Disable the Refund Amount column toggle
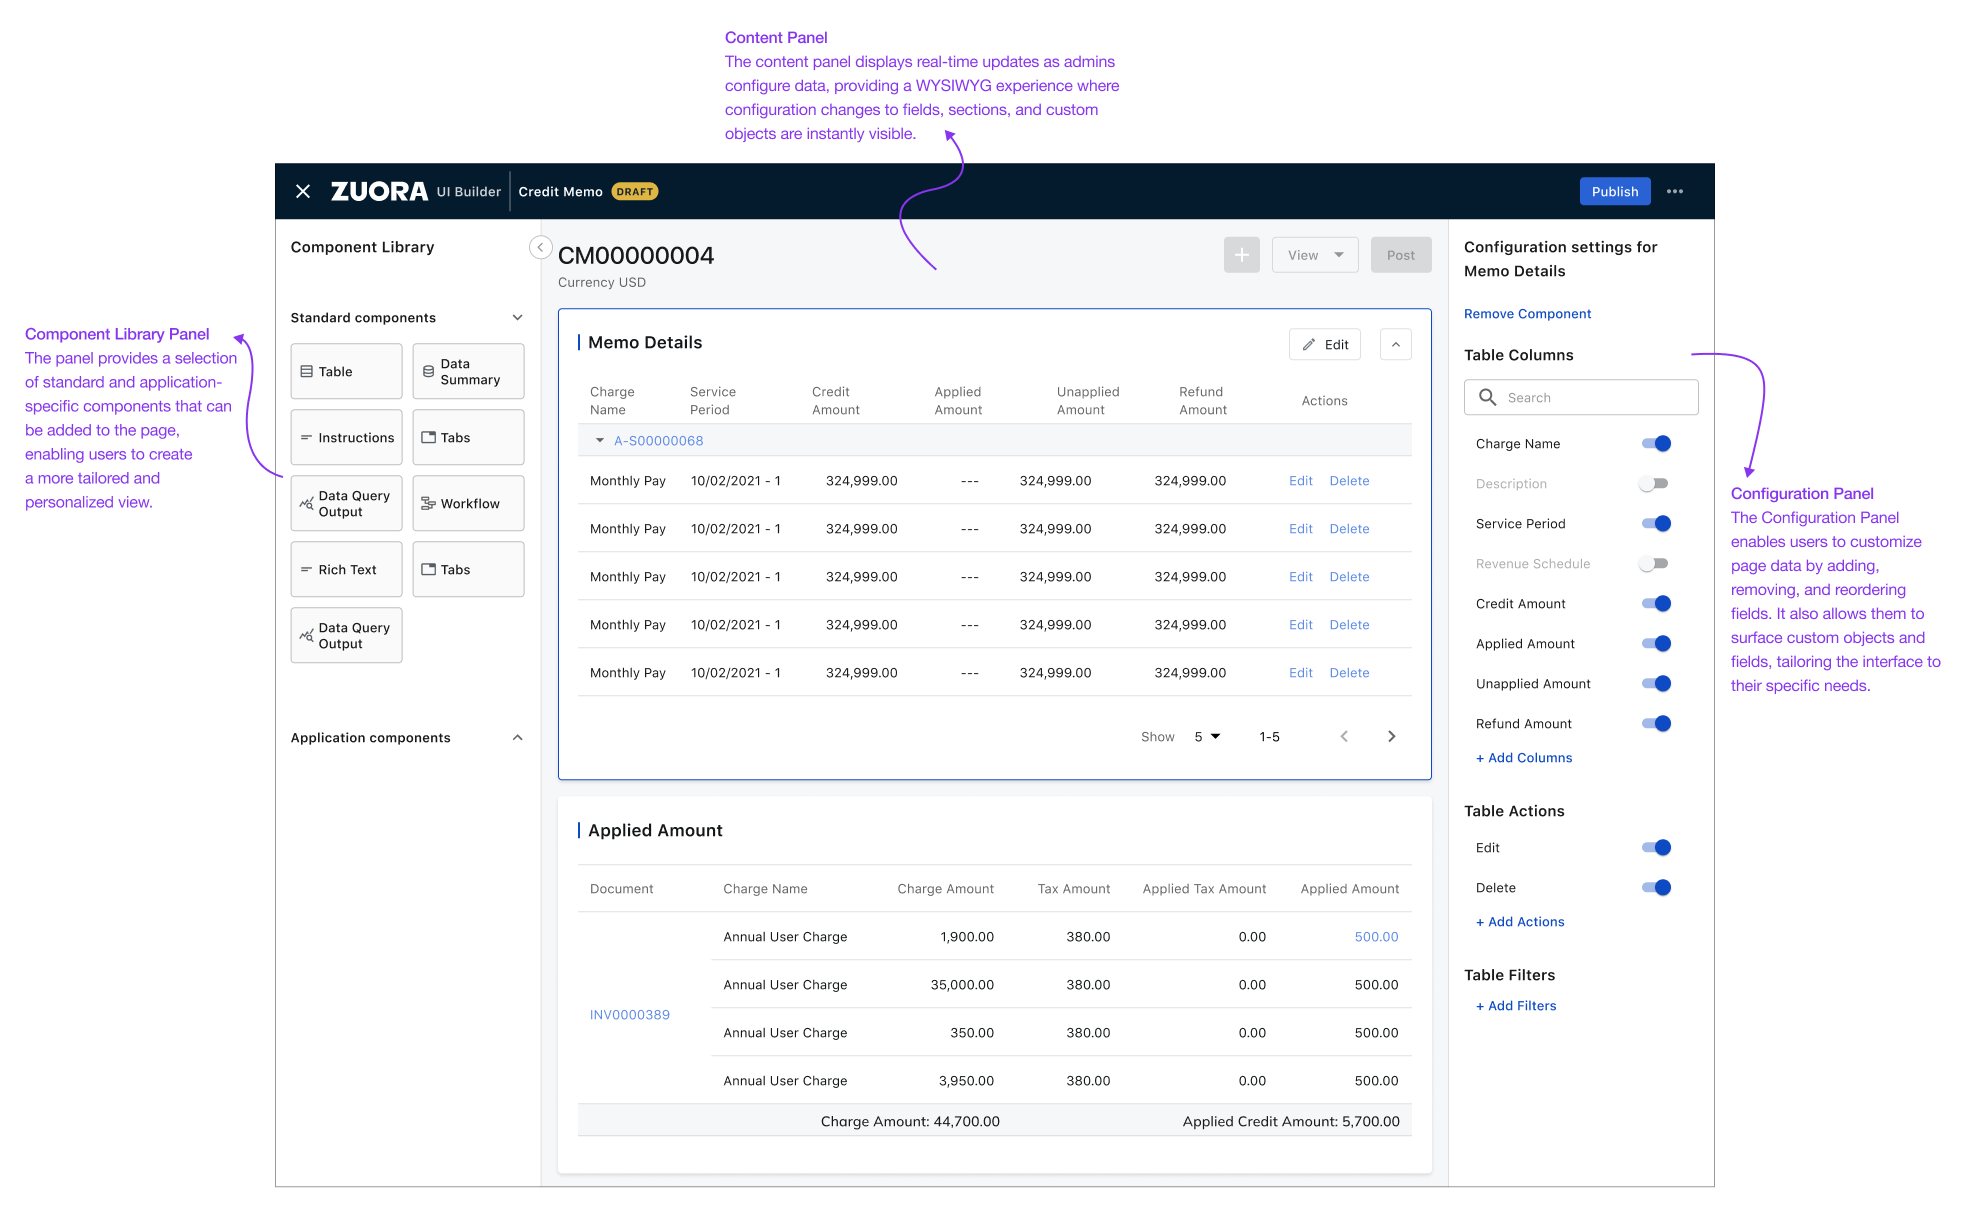 (1656, 723)
